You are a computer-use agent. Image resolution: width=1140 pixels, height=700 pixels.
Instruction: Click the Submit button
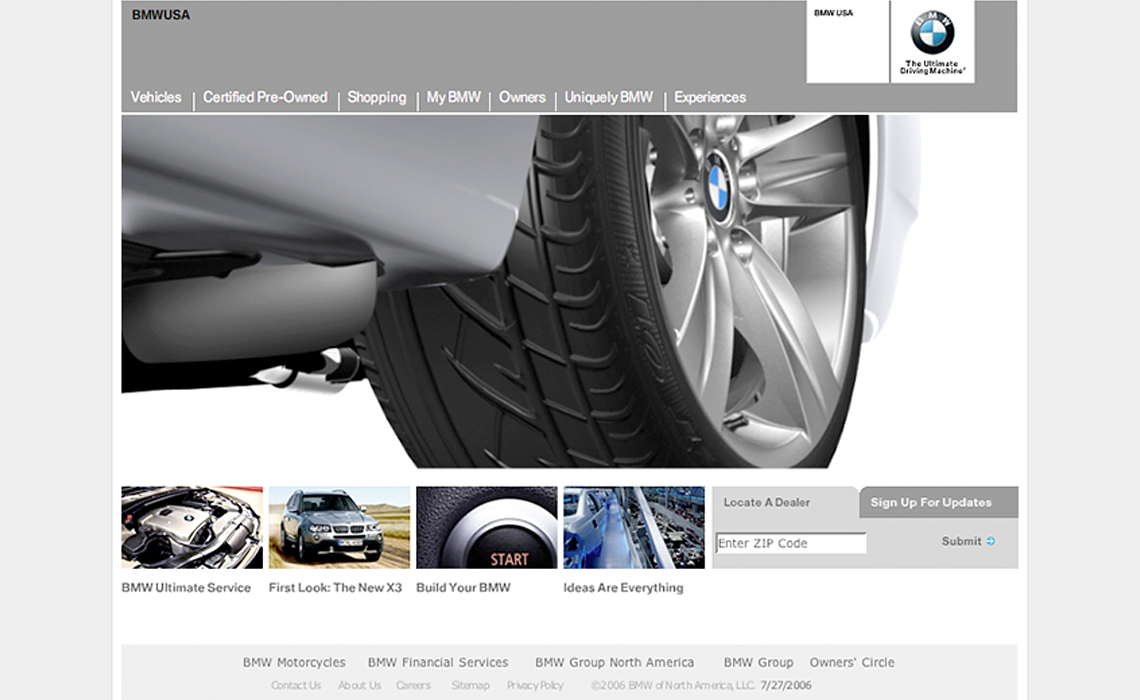pos(968,541)
